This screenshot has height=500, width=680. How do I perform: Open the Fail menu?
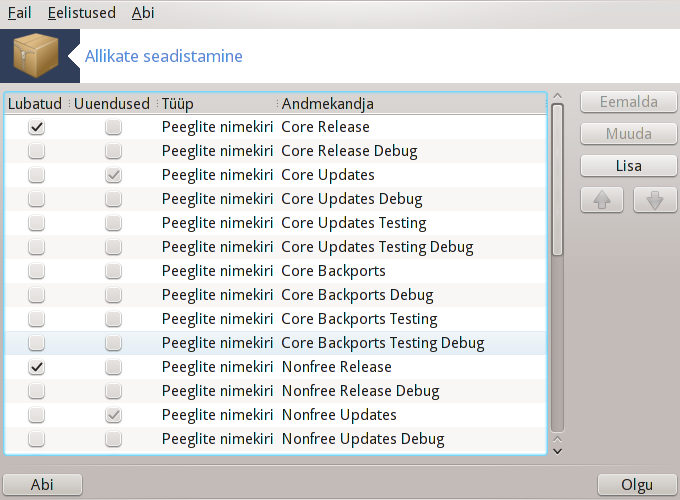tap(20, 13)
